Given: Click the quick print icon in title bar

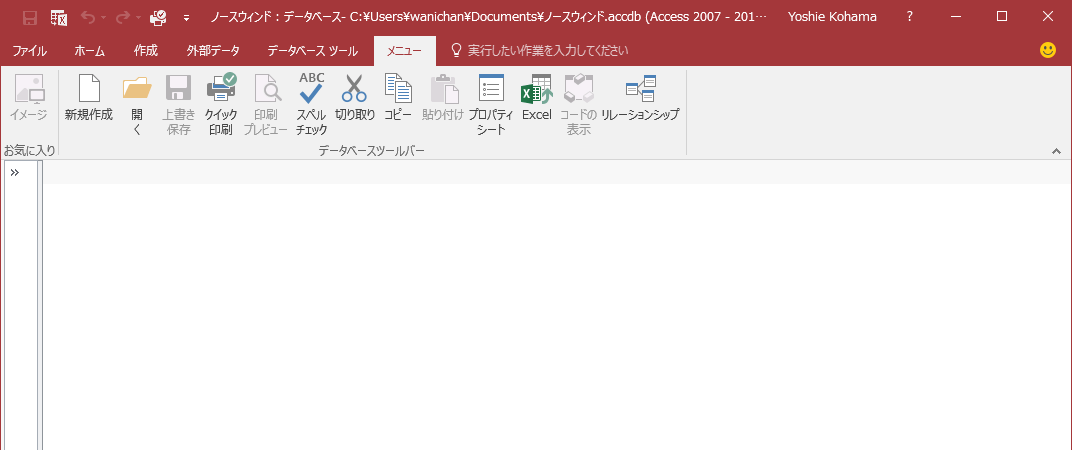Looking at the screenshot, I should click(x=158, y=18).
